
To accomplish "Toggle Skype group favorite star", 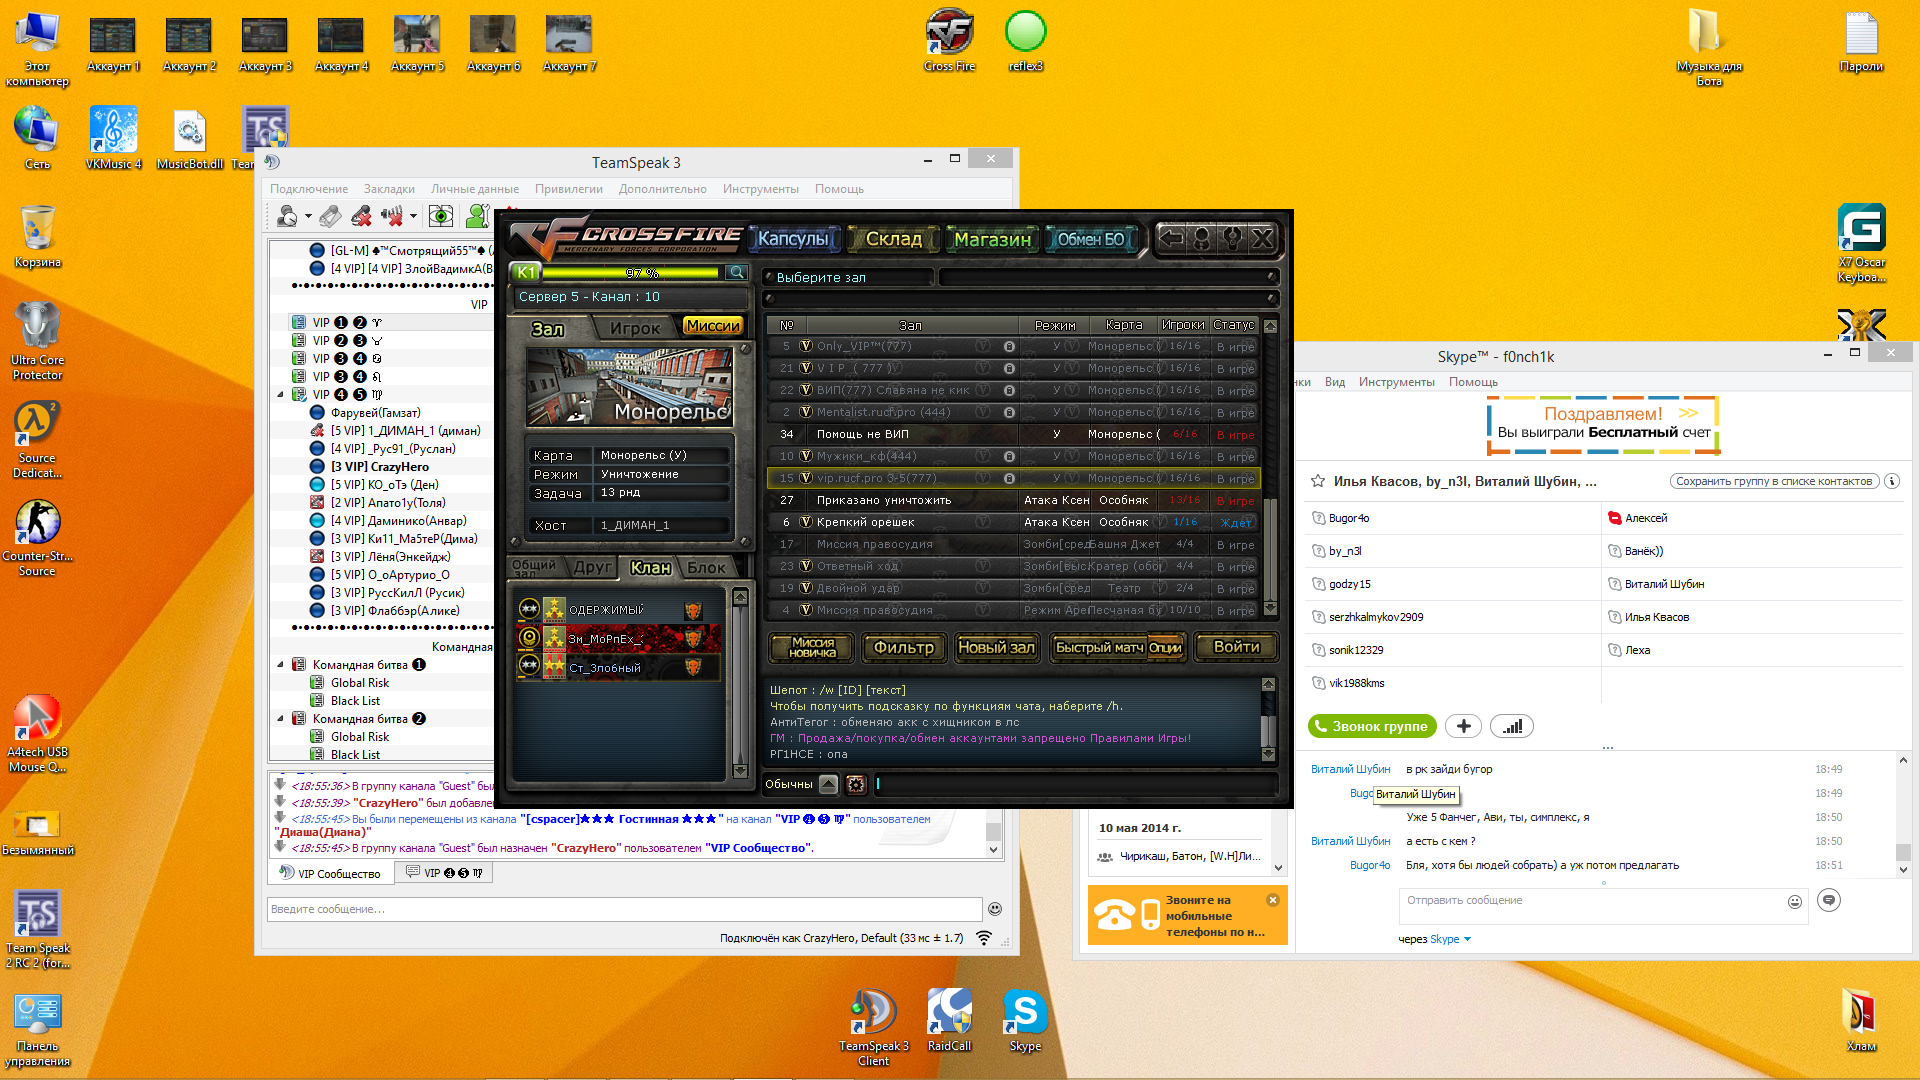I will coord(1318,481).
